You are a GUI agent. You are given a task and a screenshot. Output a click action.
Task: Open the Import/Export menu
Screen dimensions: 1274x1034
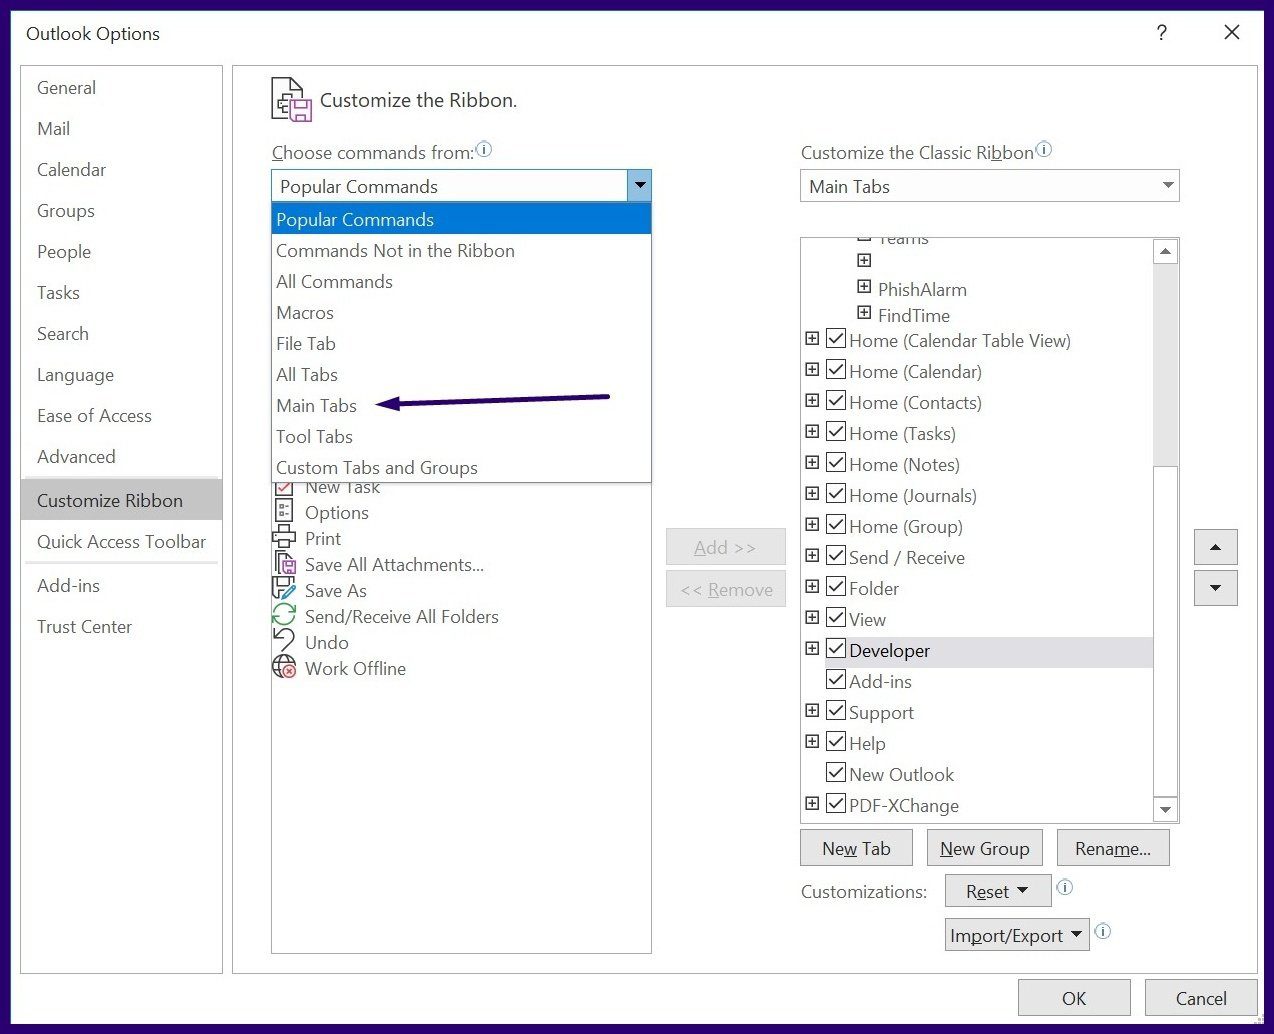1016,934
